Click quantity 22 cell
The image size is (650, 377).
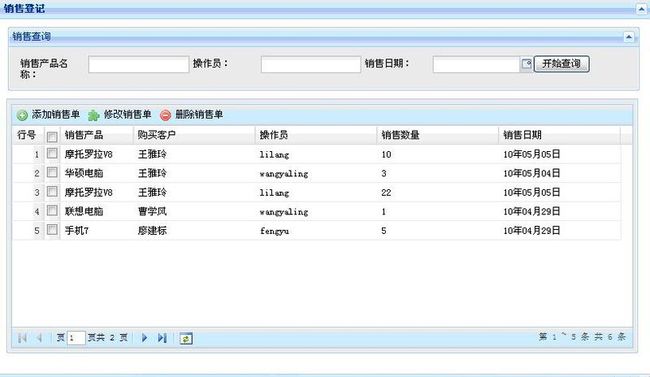pyautogui.click(x=386, y=193)
